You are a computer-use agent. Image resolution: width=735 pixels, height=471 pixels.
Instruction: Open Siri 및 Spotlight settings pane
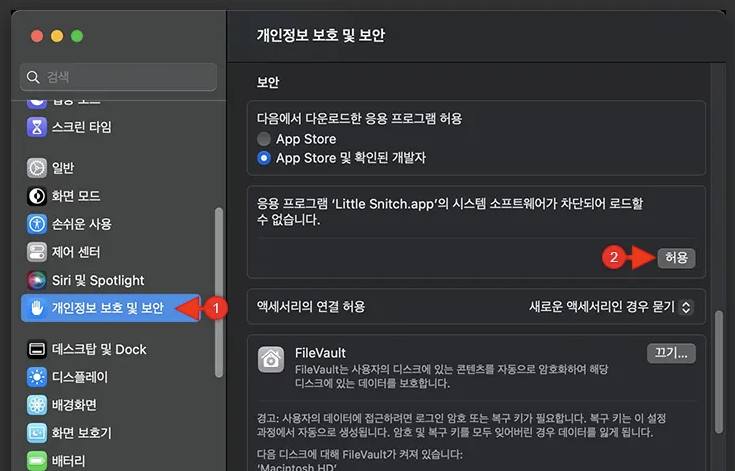coord(111,280)
